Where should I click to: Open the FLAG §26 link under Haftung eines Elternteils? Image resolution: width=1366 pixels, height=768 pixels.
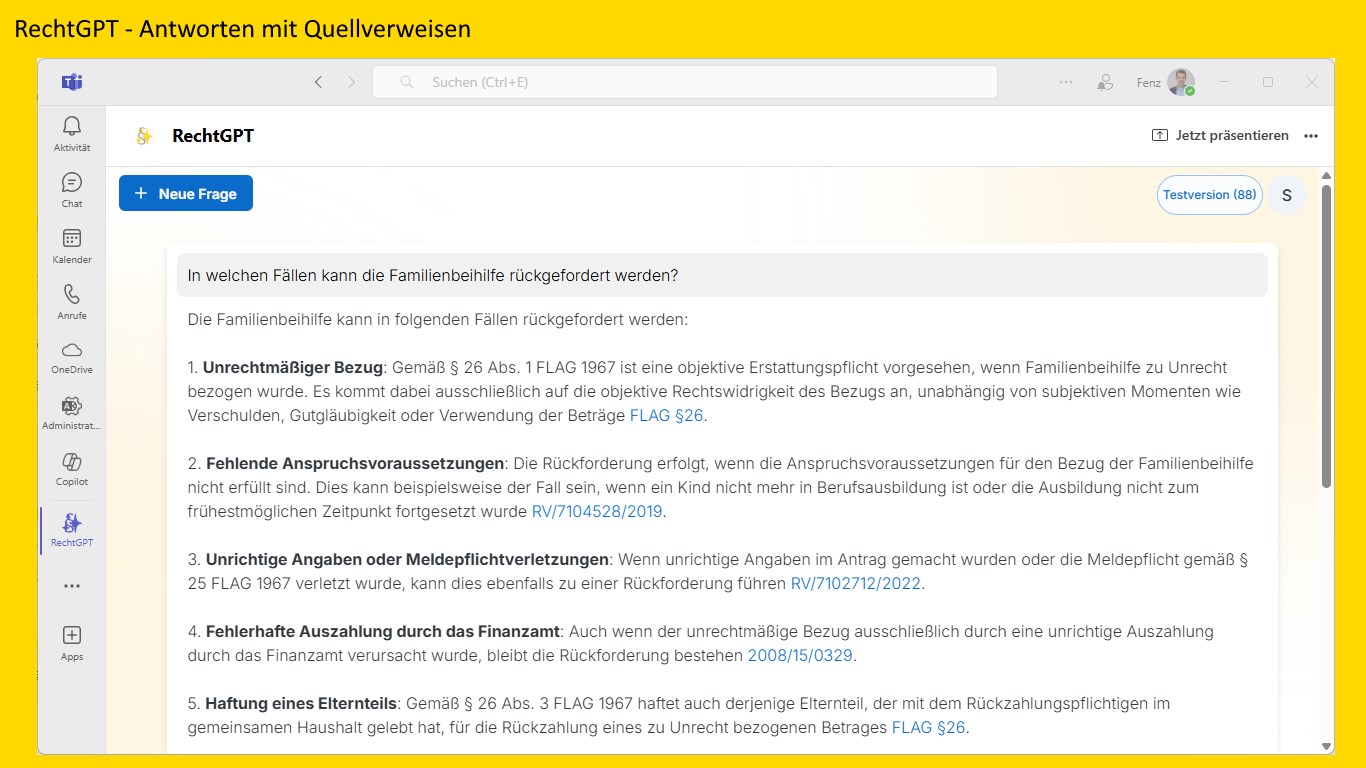click(929, 727)
